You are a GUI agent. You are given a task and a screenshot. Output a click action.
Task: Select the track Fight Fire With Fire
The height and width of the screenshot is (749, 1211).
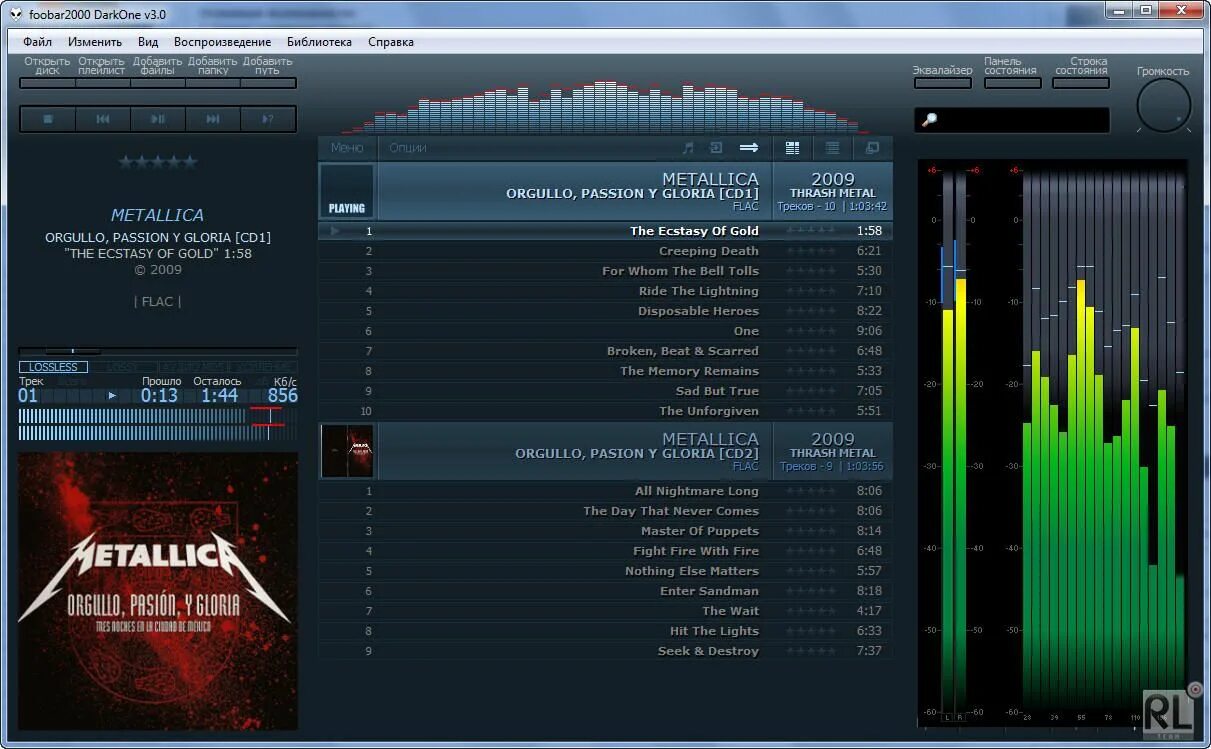click(x=606, y=551)
